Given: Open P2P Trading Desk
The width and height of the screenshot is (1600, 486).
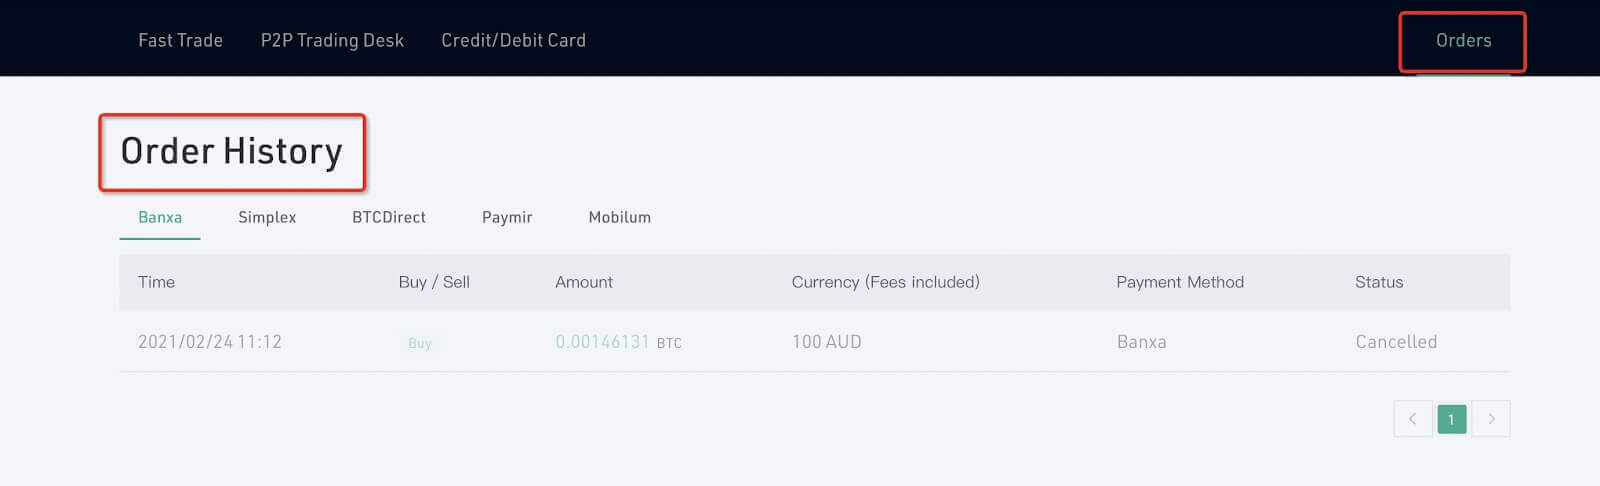Looking at the screenshot, I should tap(332, 40).
